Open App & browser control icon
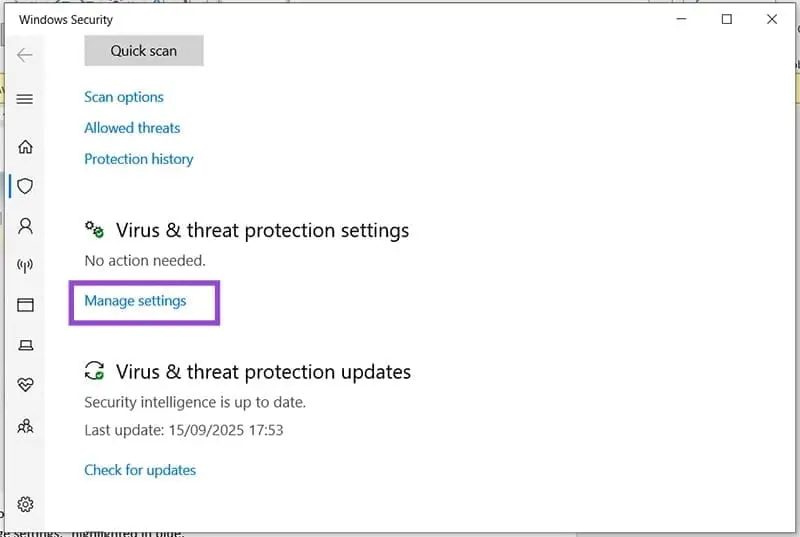Screen dimensions: 800x537 pos(25,305)
